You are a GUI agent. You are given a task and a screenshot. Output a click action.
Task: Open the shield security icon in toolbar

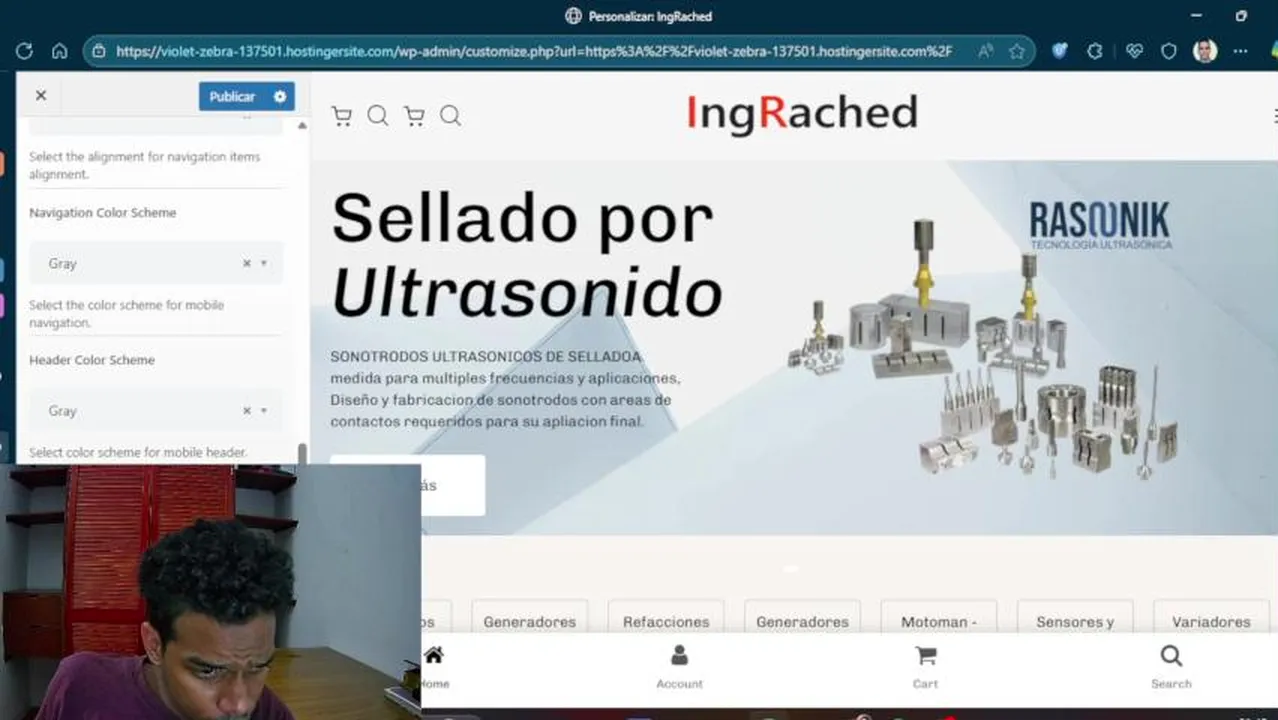pos(1168,51)
